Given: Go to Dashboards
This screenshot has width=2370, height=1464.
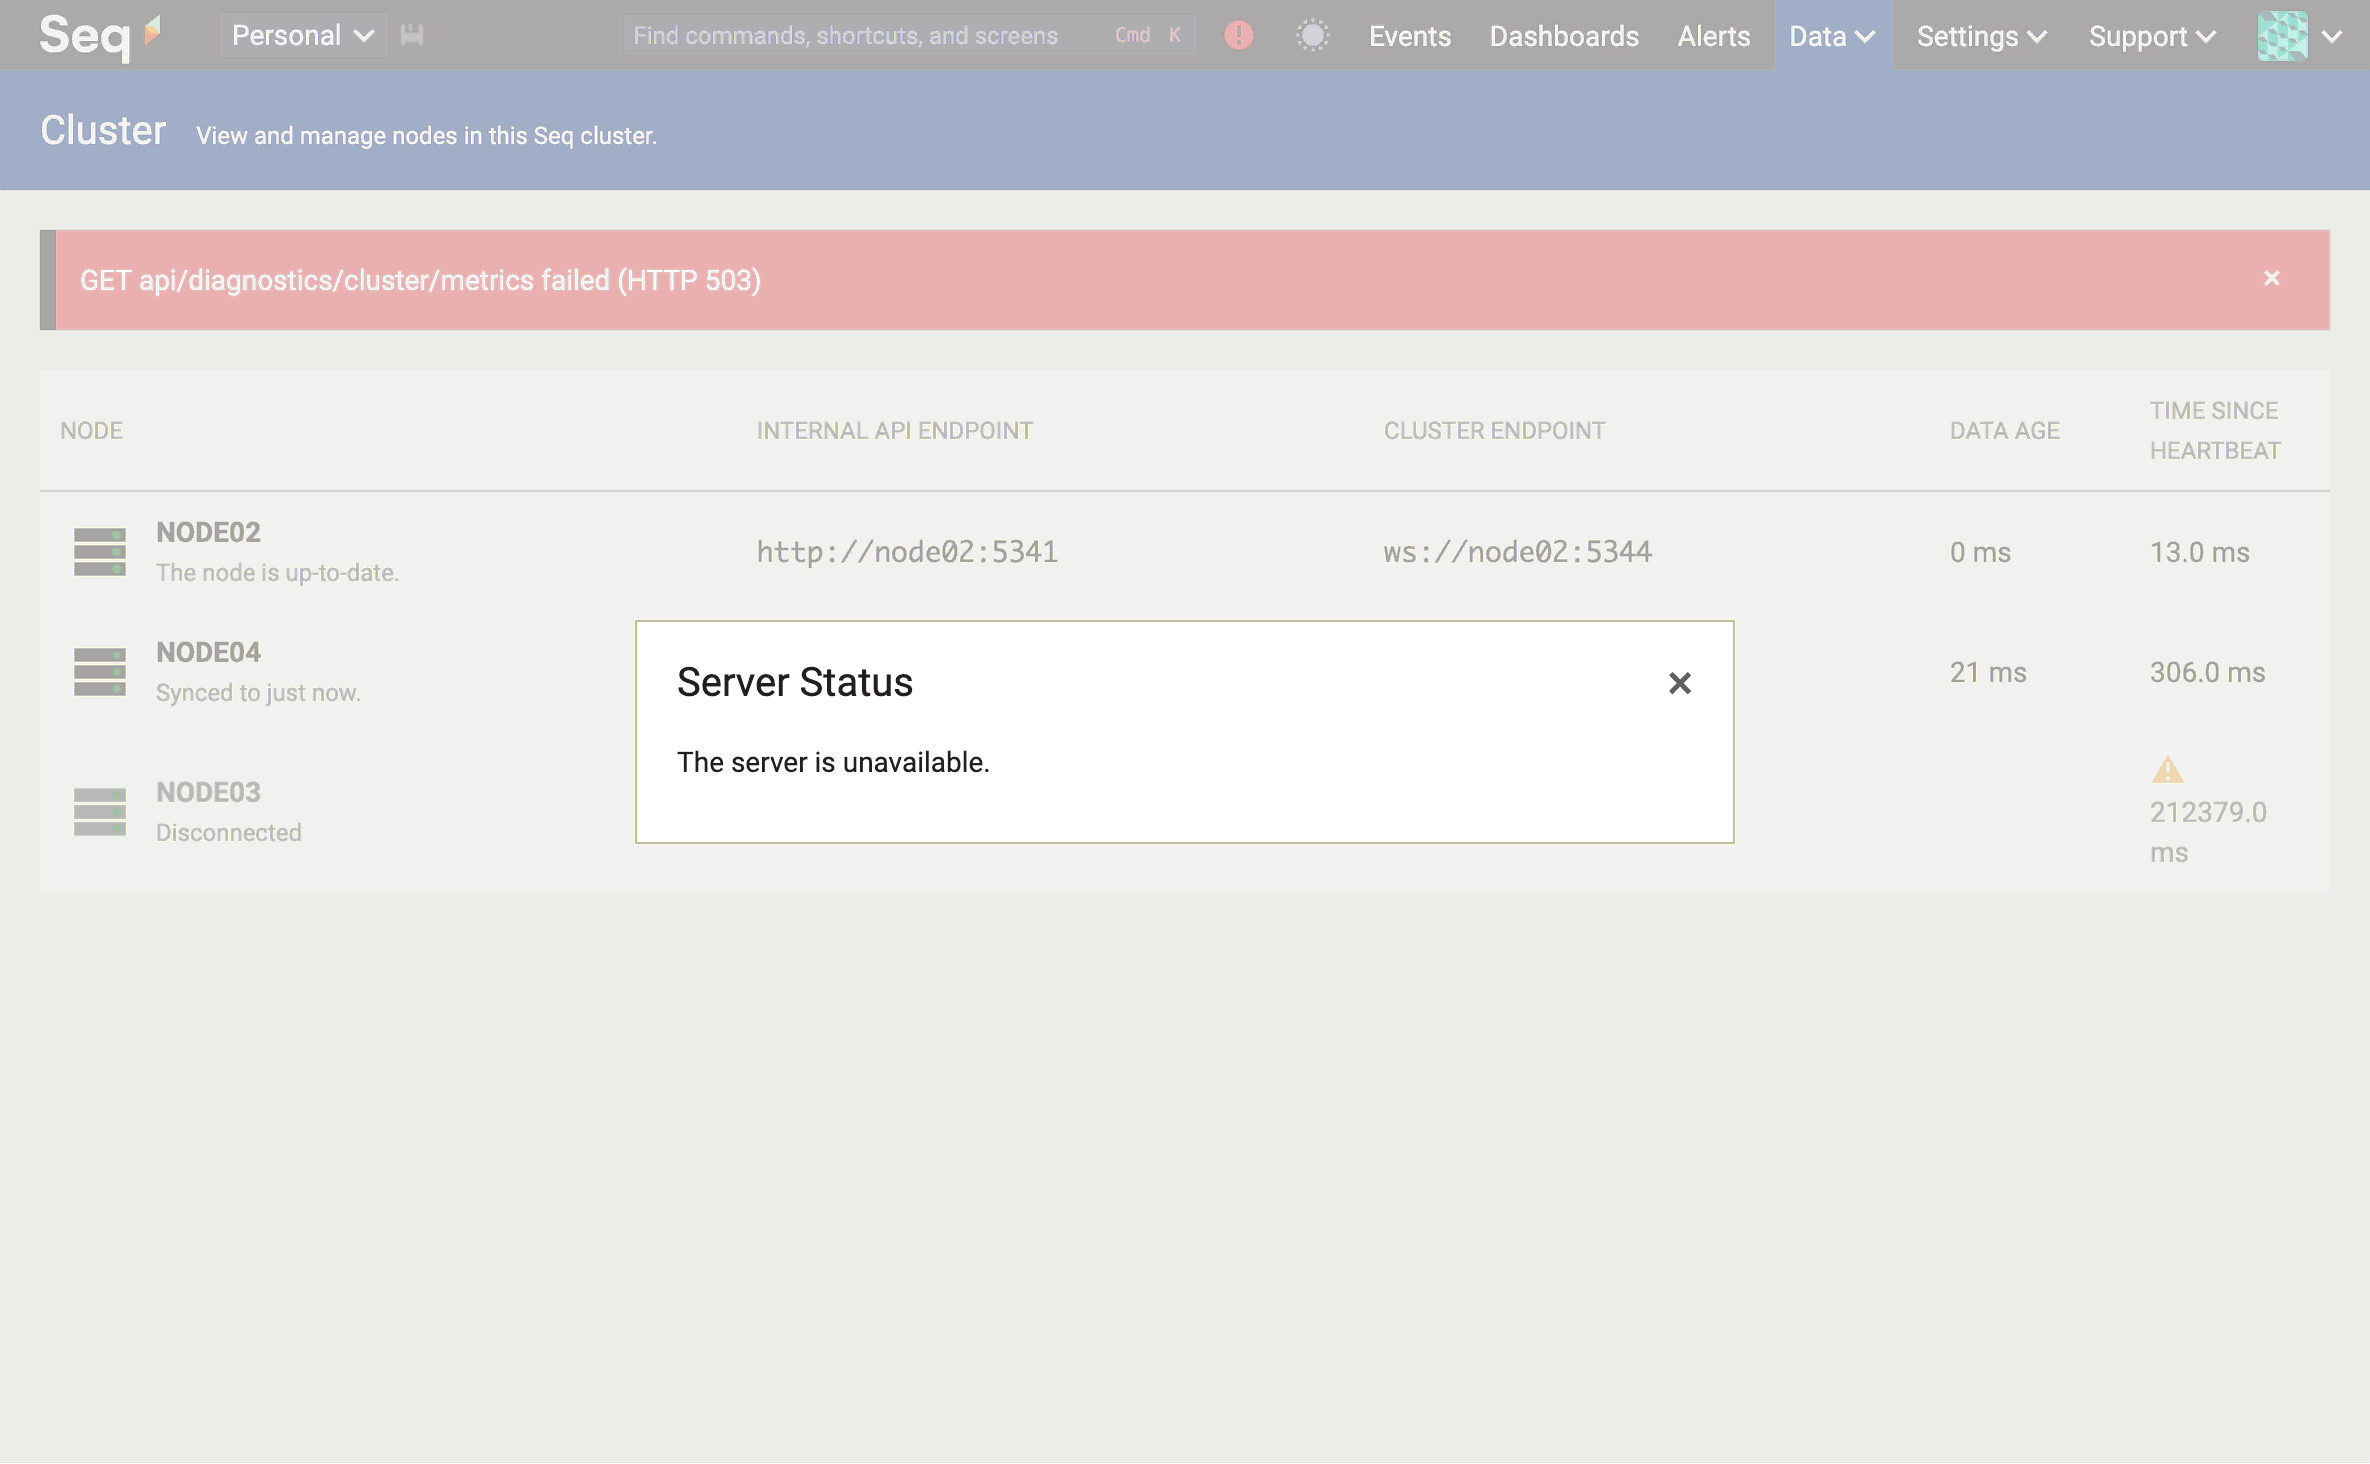Looking at the screenshot, I should click(1564, 36).
